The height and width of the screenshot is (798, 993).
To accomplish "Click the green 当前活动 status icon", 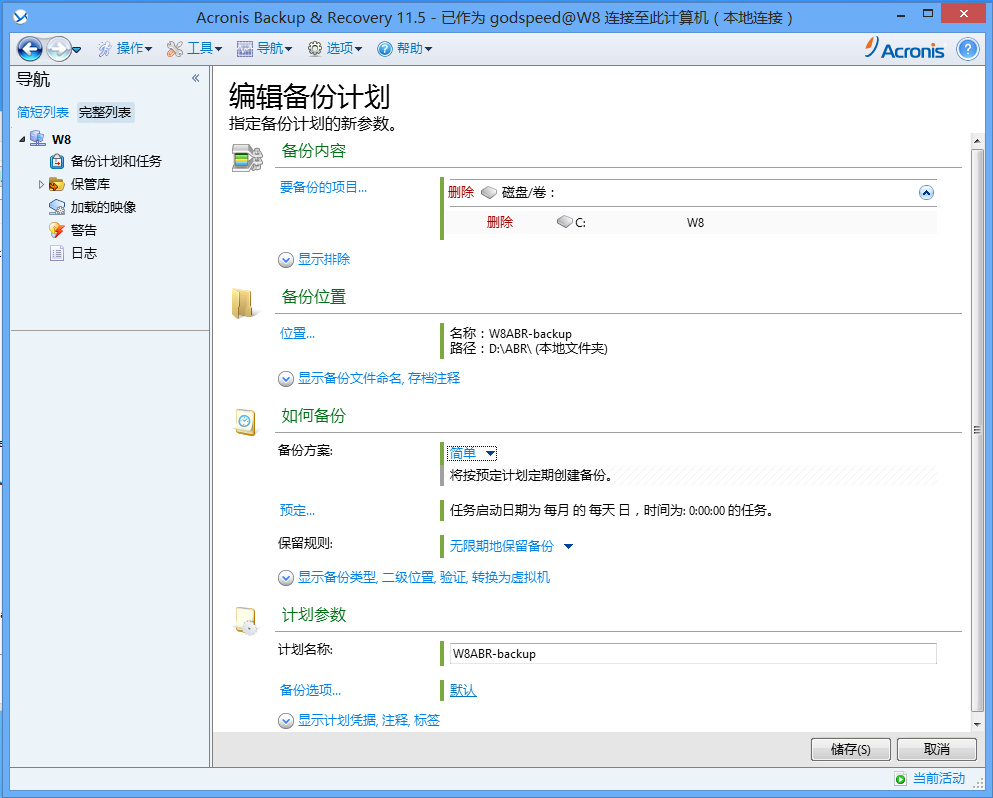I will [901, 779].
